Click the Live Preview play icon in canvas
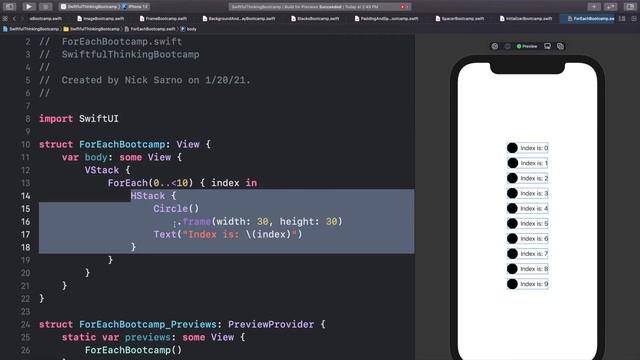 click(495, 46)
